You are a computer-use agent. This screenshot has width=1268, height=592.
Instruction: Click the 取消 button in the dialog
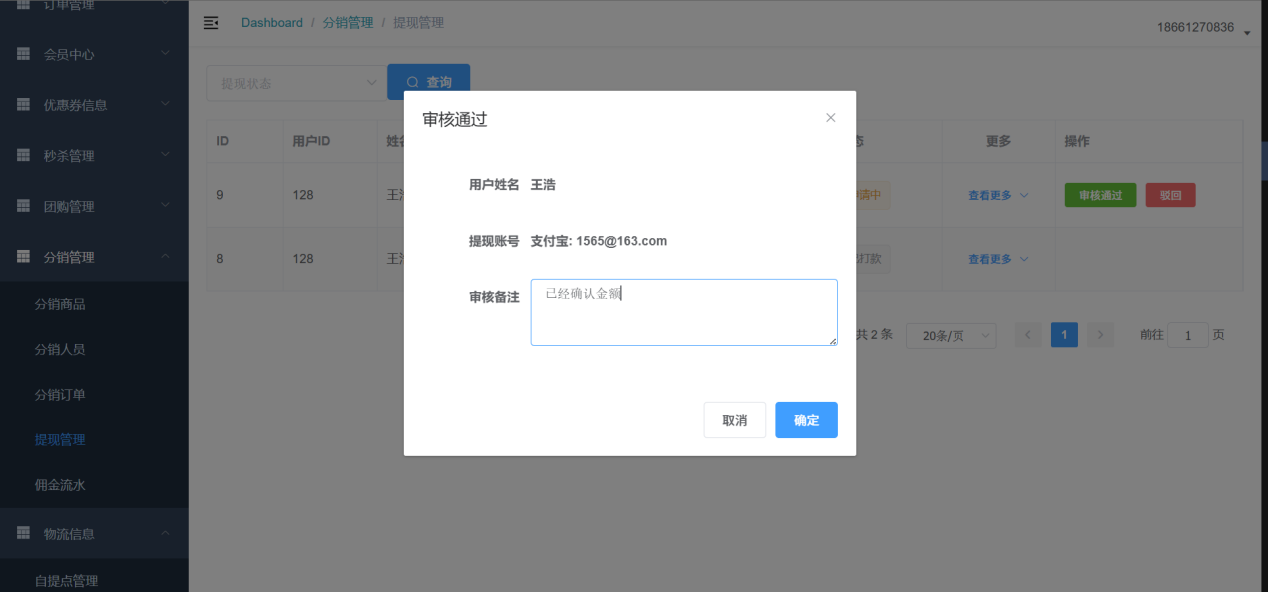(734, 420)
